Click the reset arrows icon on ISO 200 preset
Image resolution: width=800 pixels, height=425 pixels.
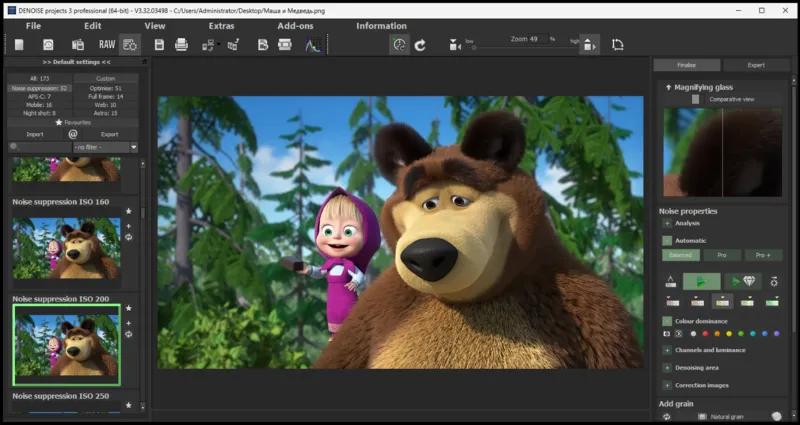point(129,334)
